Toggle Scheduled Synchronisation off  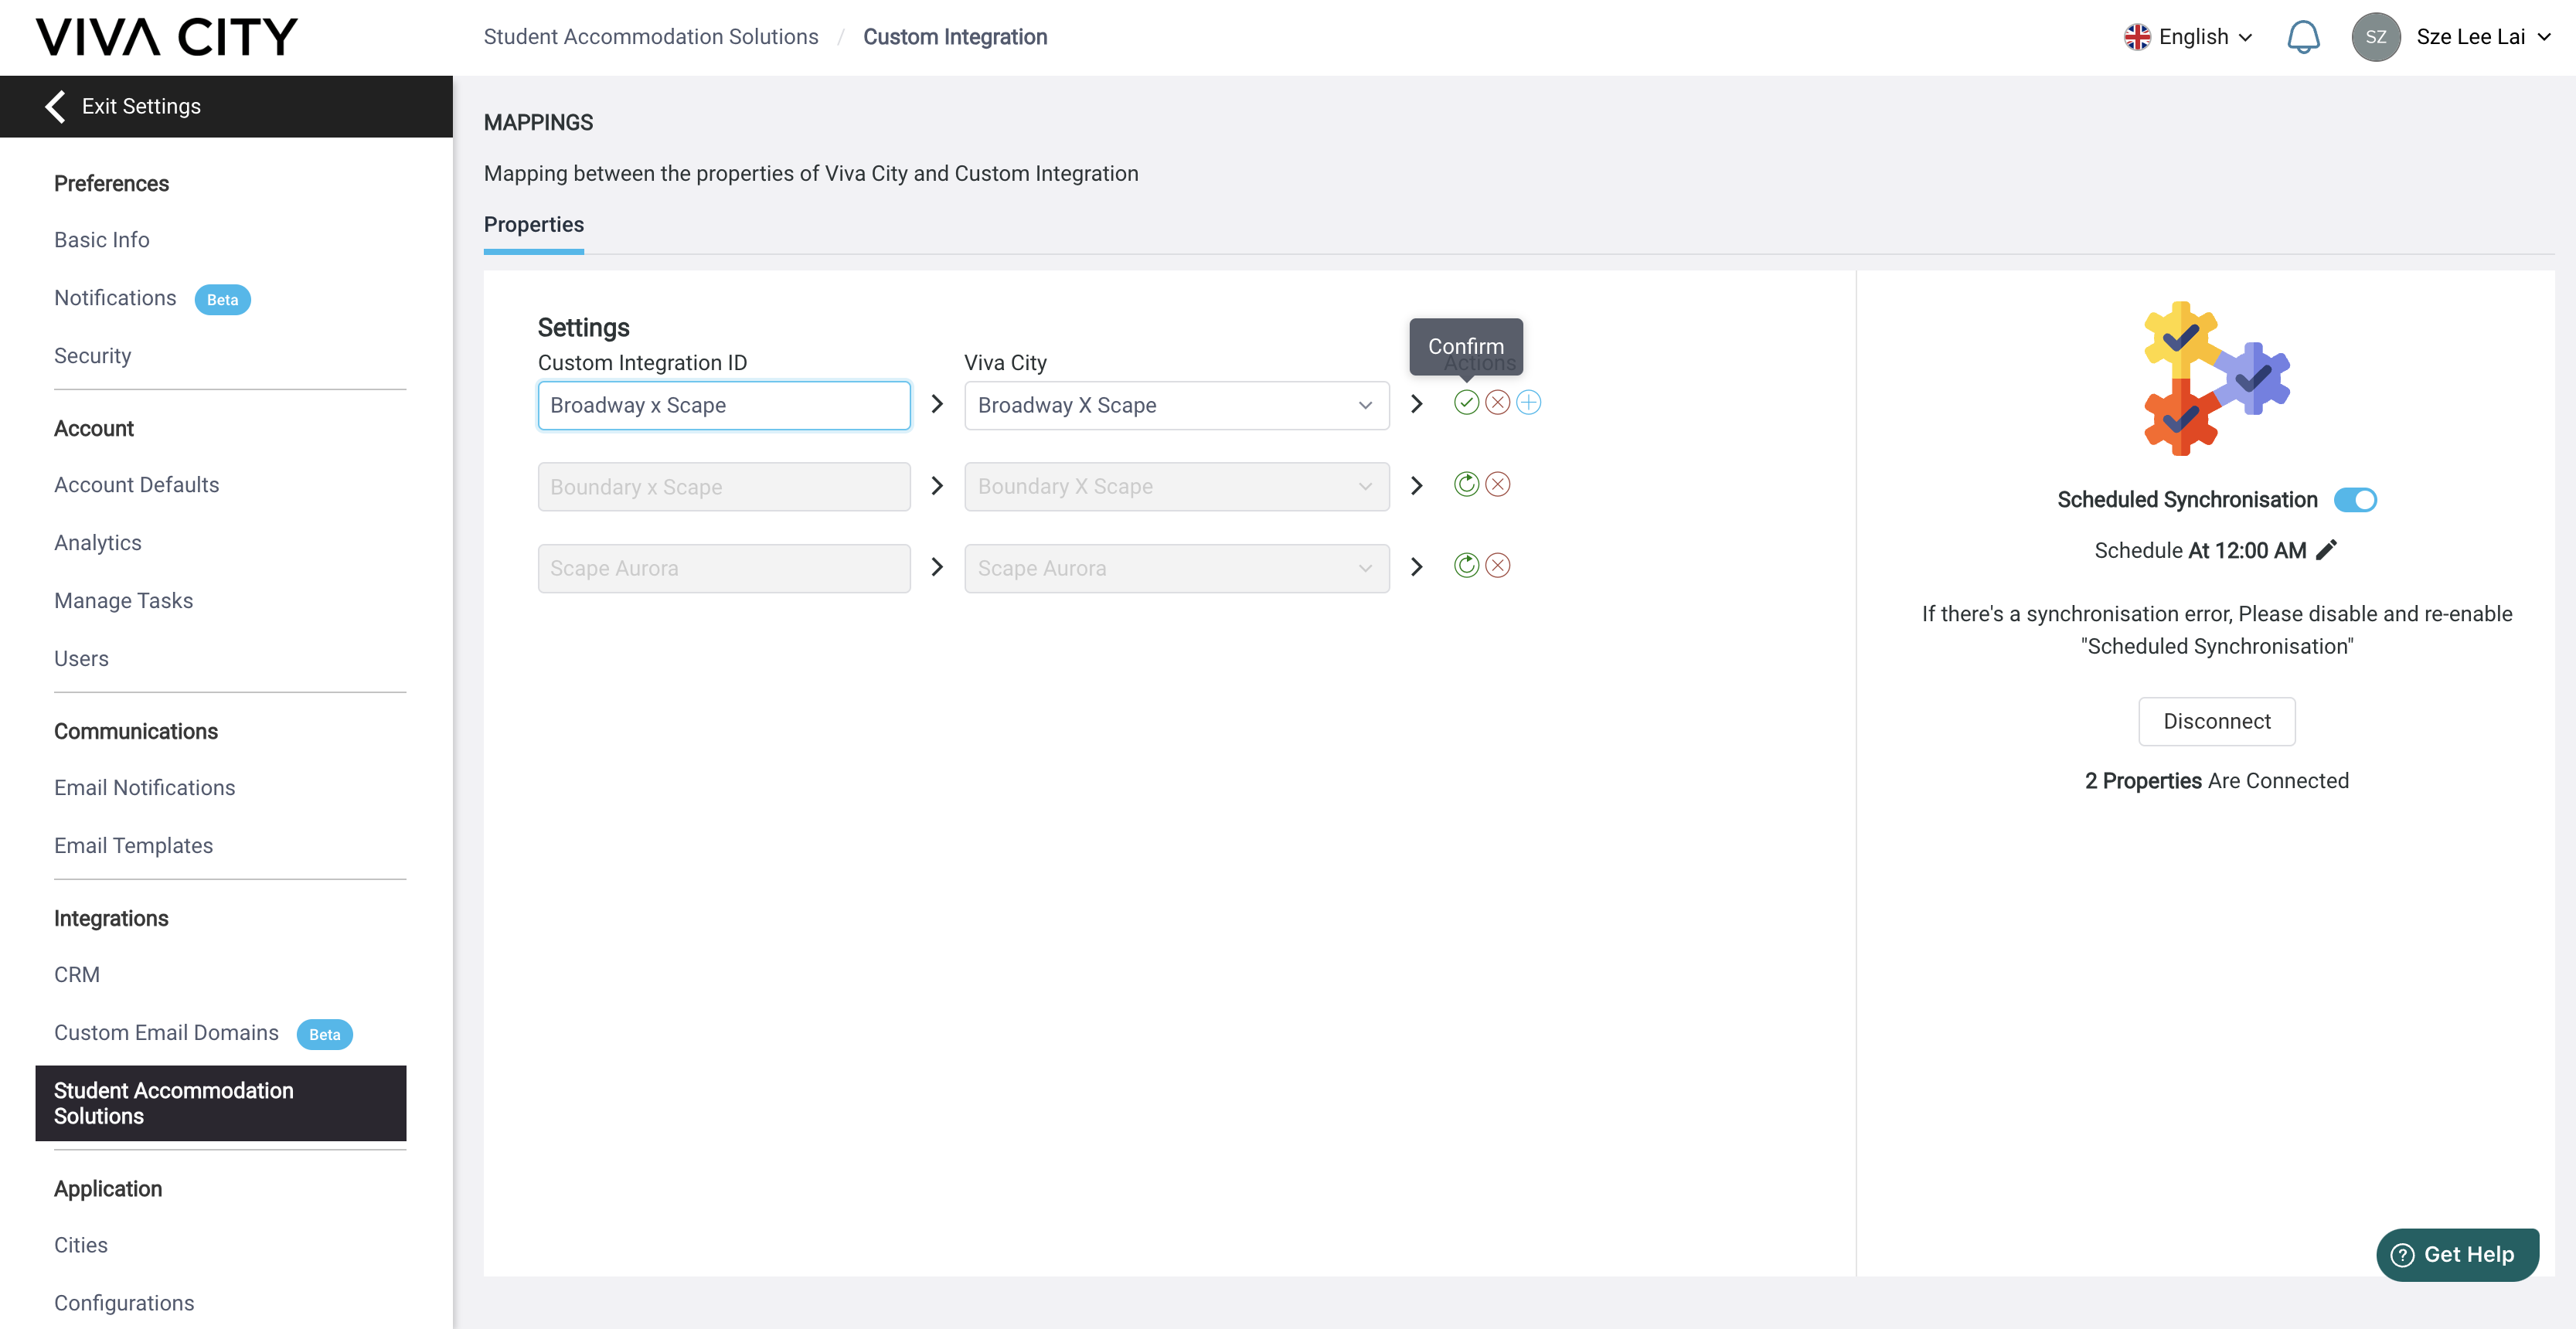tap(2355, 500)
